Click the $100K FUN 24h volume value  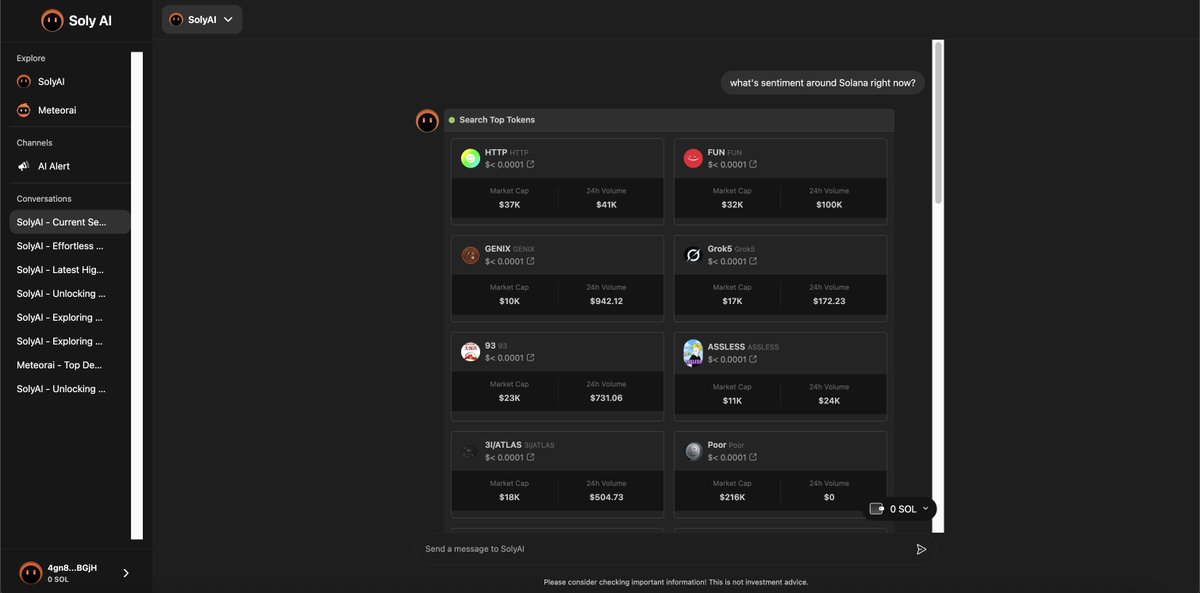829,204
